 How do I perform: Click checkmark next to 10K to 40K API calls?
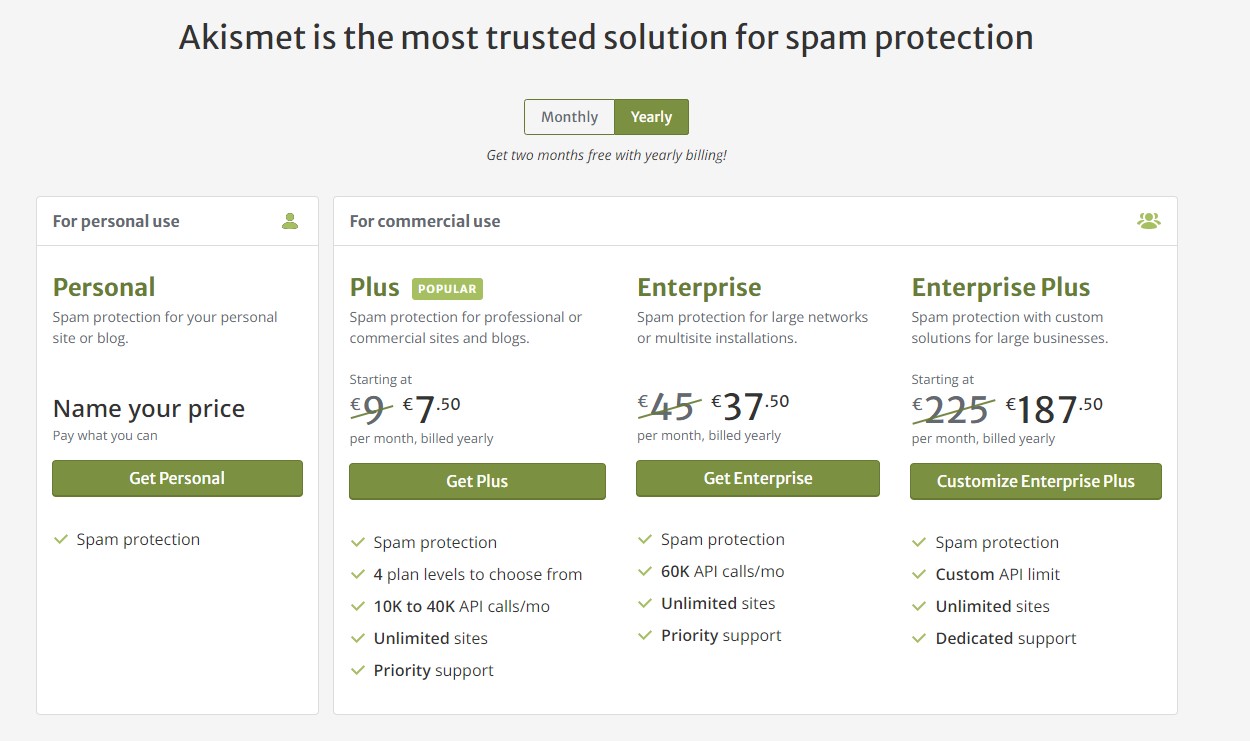click(358, 606)
